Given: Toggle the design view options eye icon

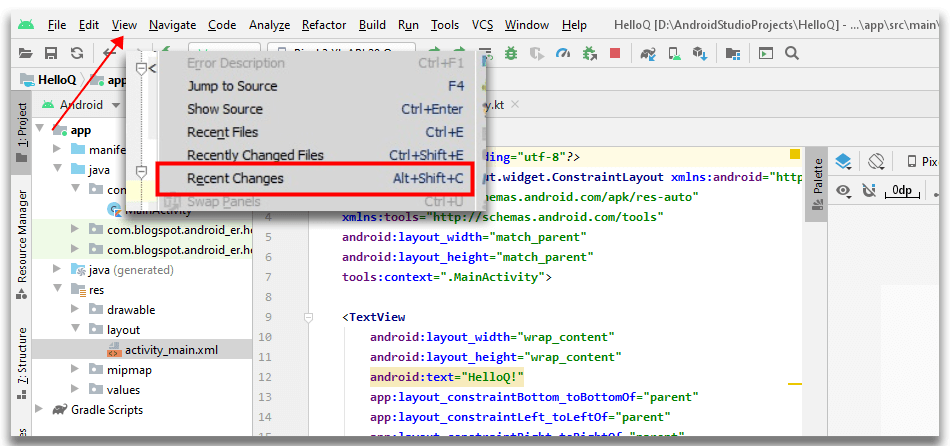Looking at the screenshot, I should (x=844, y=190).
